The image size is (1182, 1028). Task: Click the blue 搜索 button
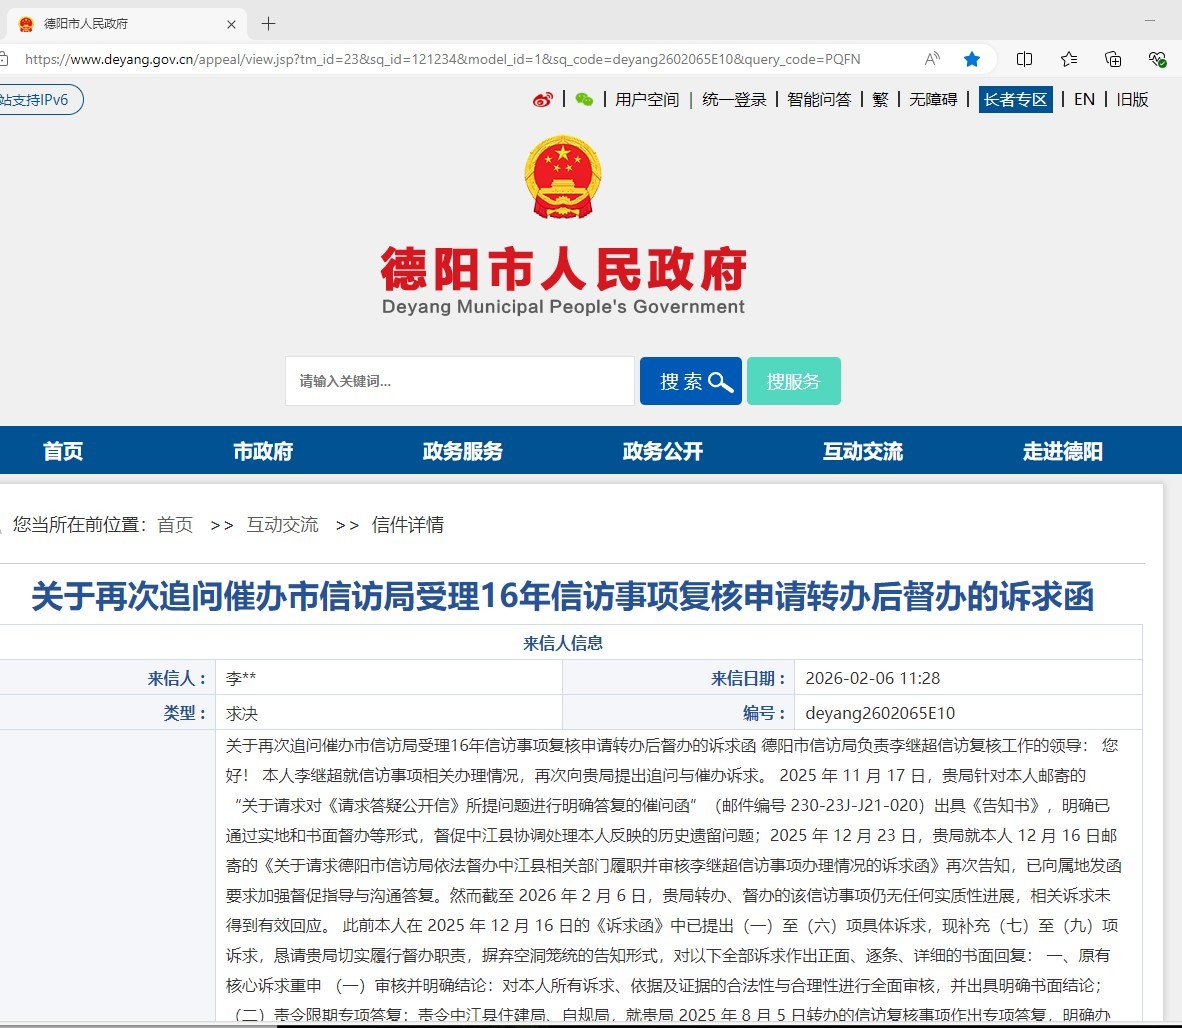(691, 381)
